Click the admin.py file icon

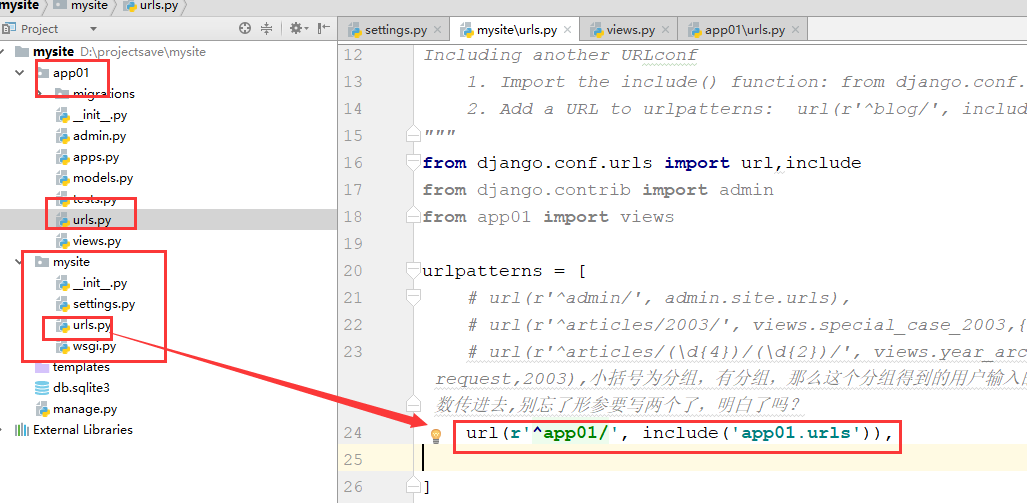(x=62, y=136)
